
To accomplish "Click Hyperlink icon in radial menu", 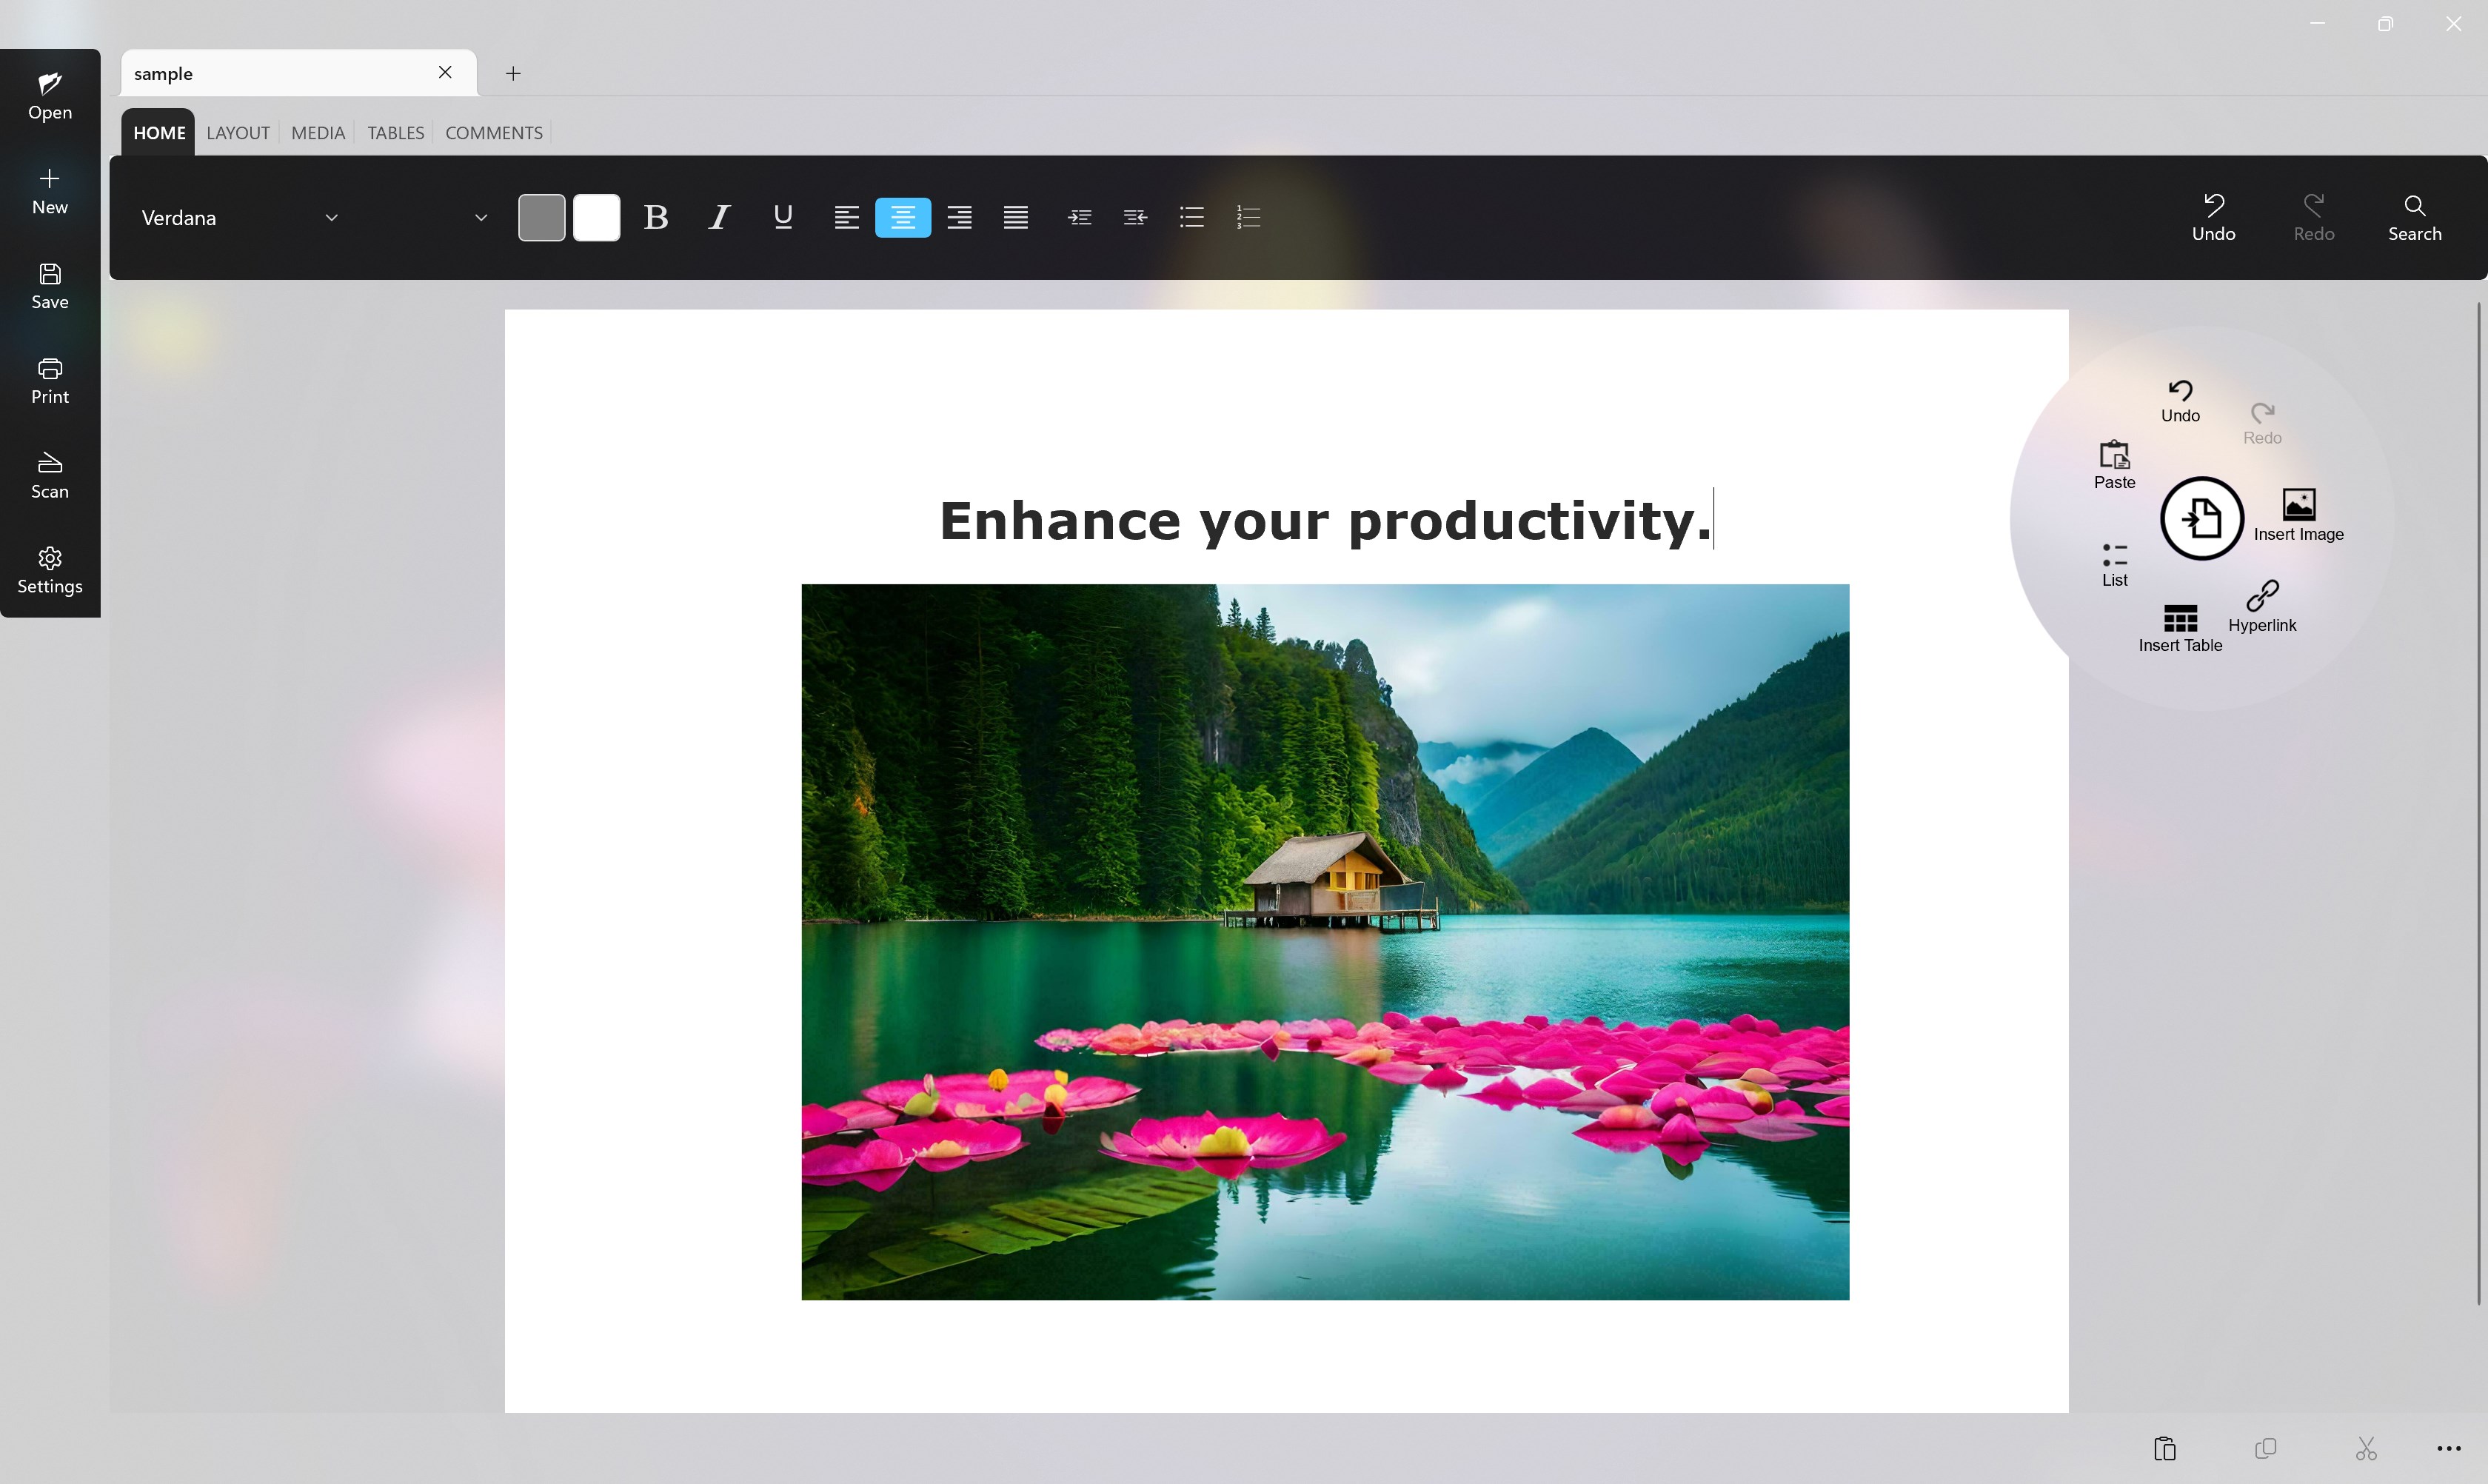I will point(2262,604).
